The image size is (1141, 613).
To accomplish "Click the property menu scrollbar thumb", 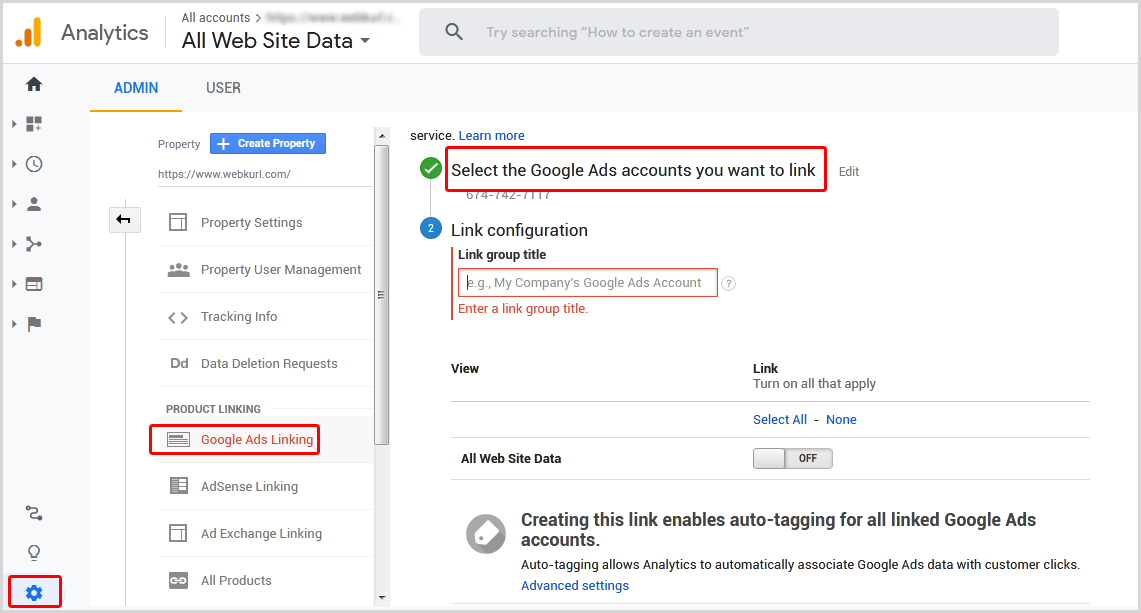I will tap(381, 295).
